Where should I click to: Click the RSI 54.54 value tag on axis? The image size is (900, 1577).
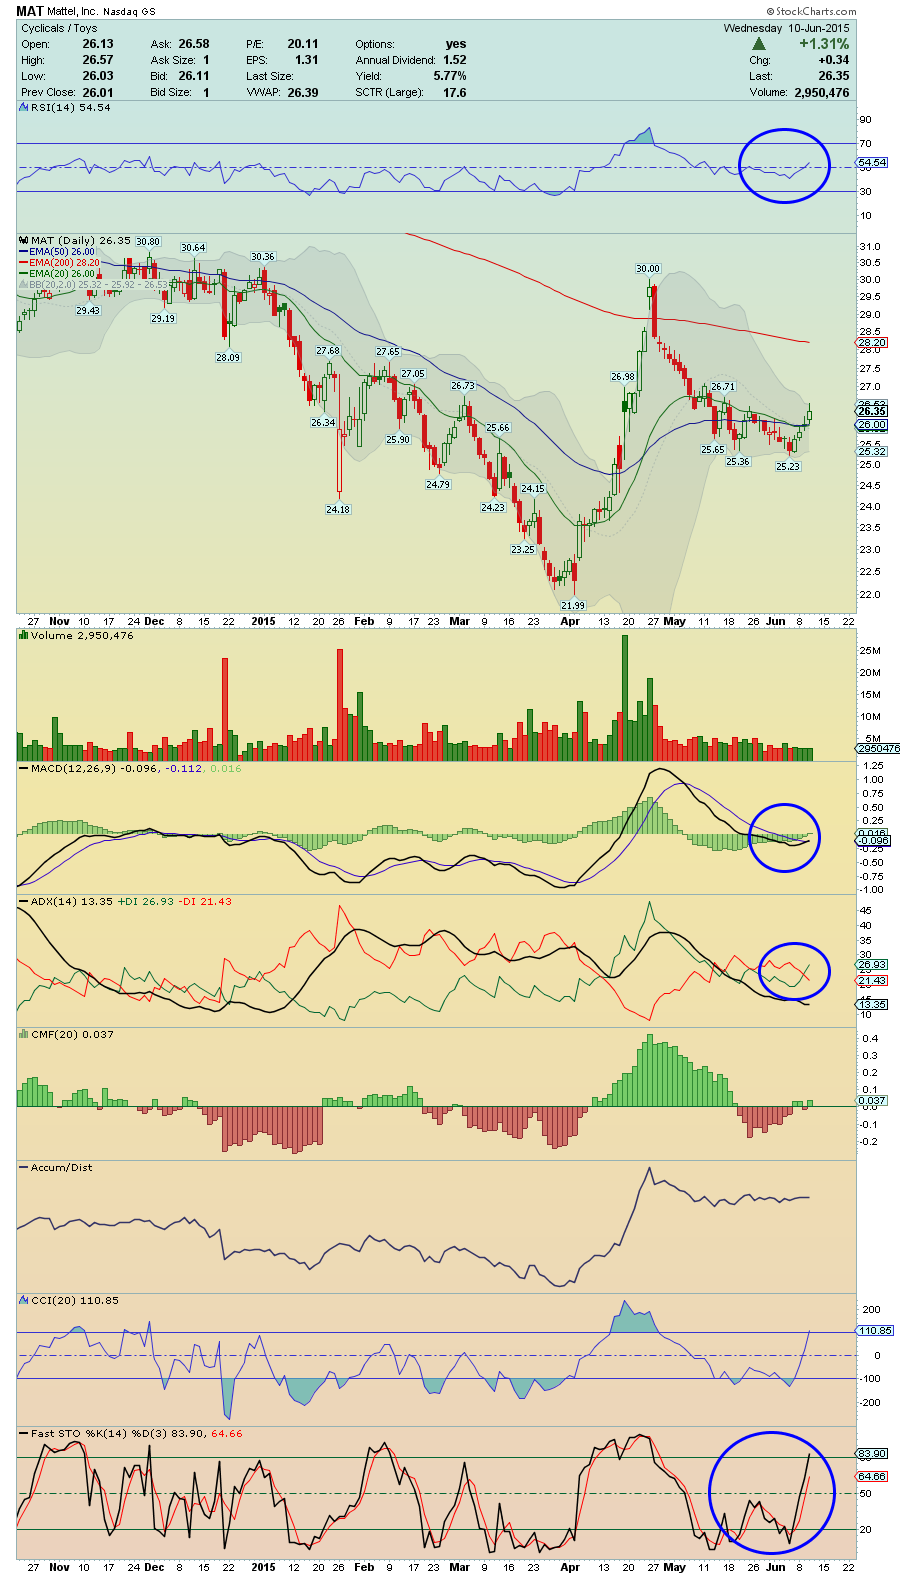(872, 162)
